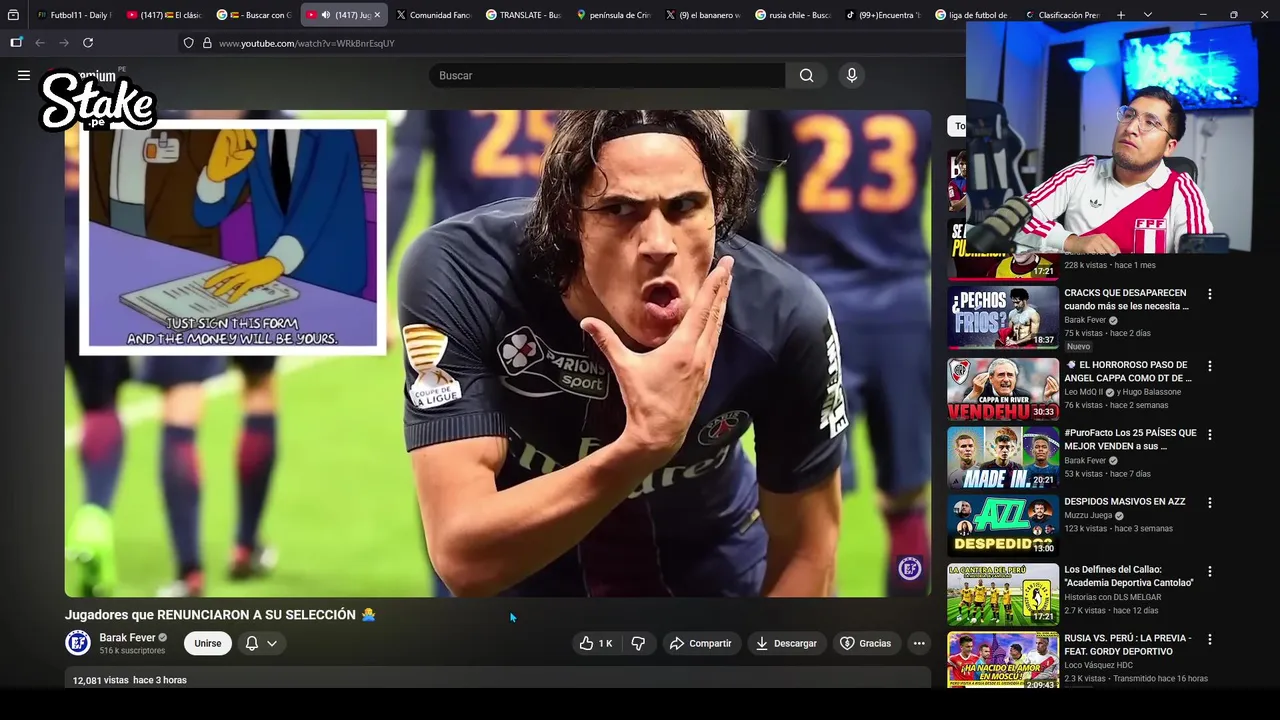The image size is (1280, 720).
Task: Click the Barak Fever channel avatar
Action: (78, 643)
